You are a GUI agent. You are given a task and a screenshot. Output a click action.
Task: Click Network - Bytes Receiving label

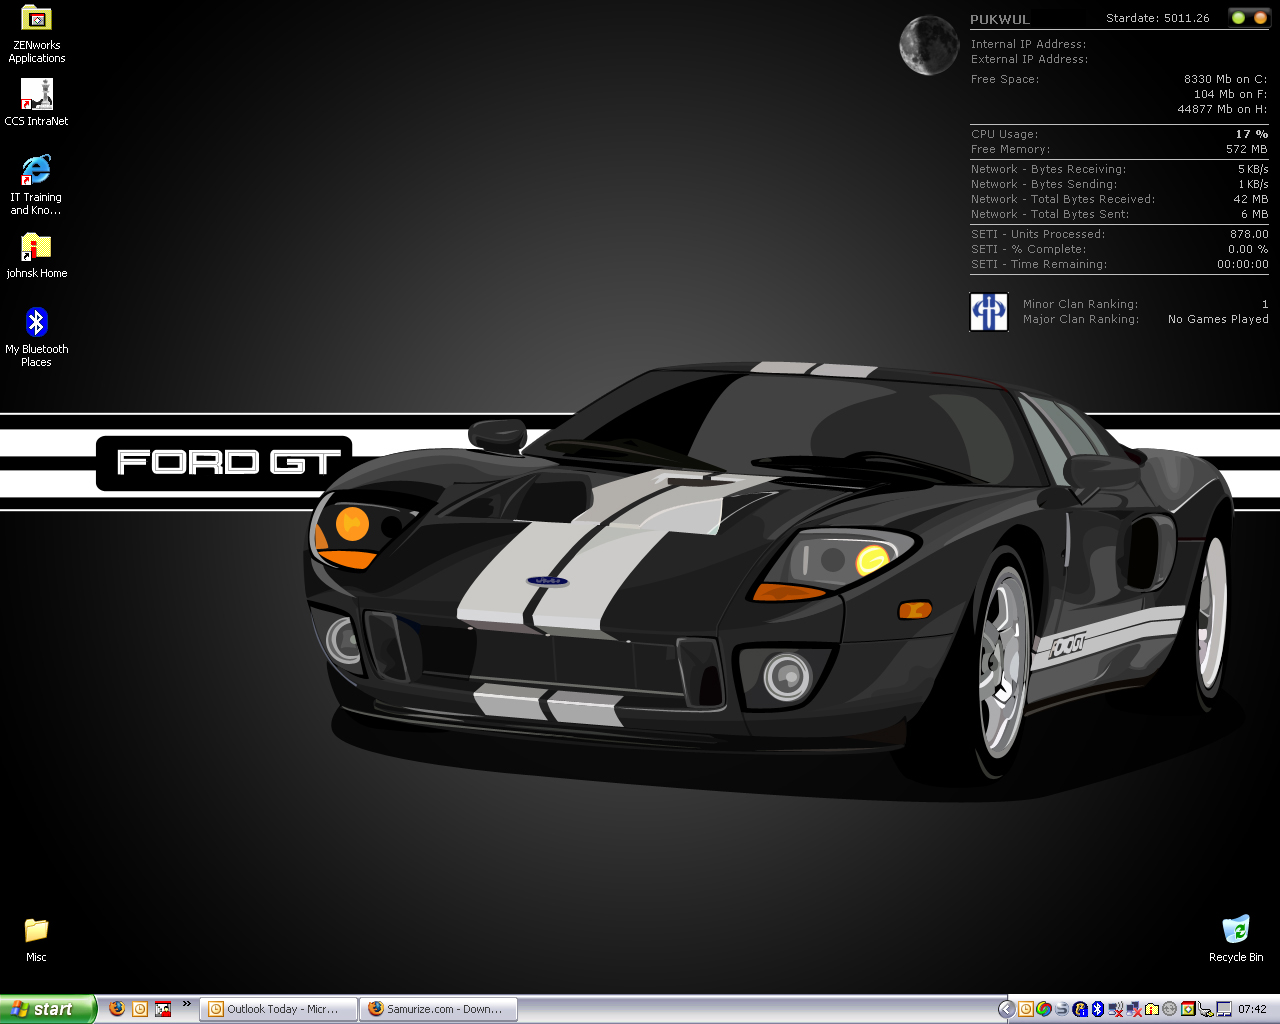pos(1048,169)
